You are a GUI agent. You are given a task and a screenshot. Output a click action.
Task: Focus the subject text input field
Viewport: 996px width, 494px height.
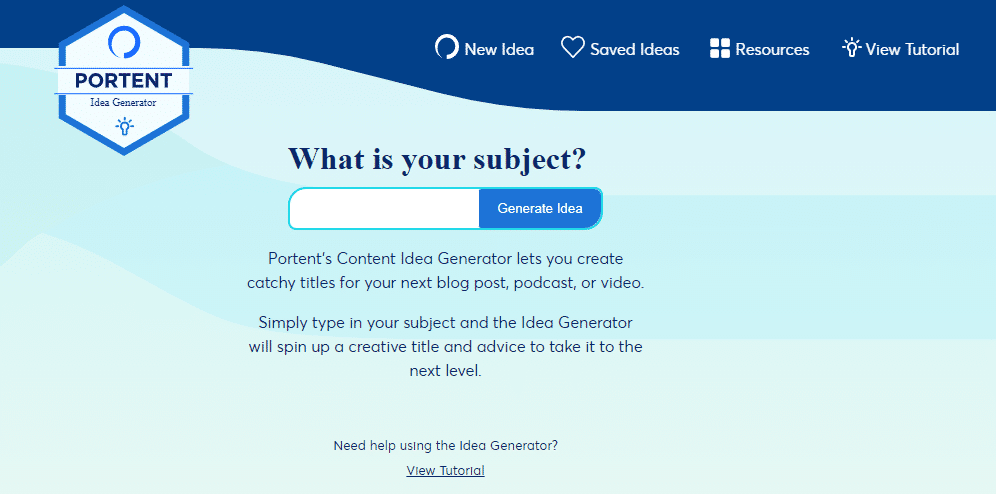click(385, 209)
